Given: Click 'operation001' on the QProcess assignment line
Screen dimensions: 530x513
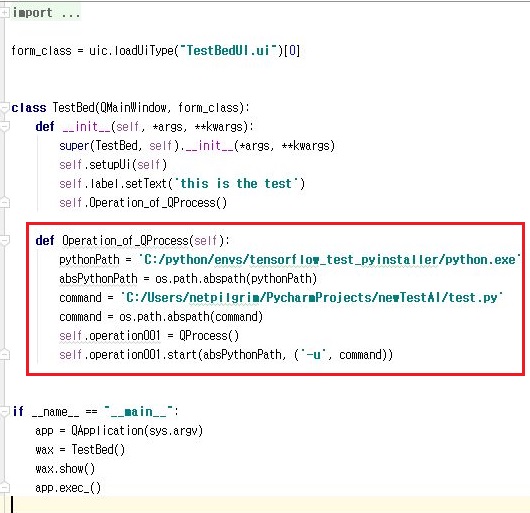Looking at the screenshot, I should point(124,336).
